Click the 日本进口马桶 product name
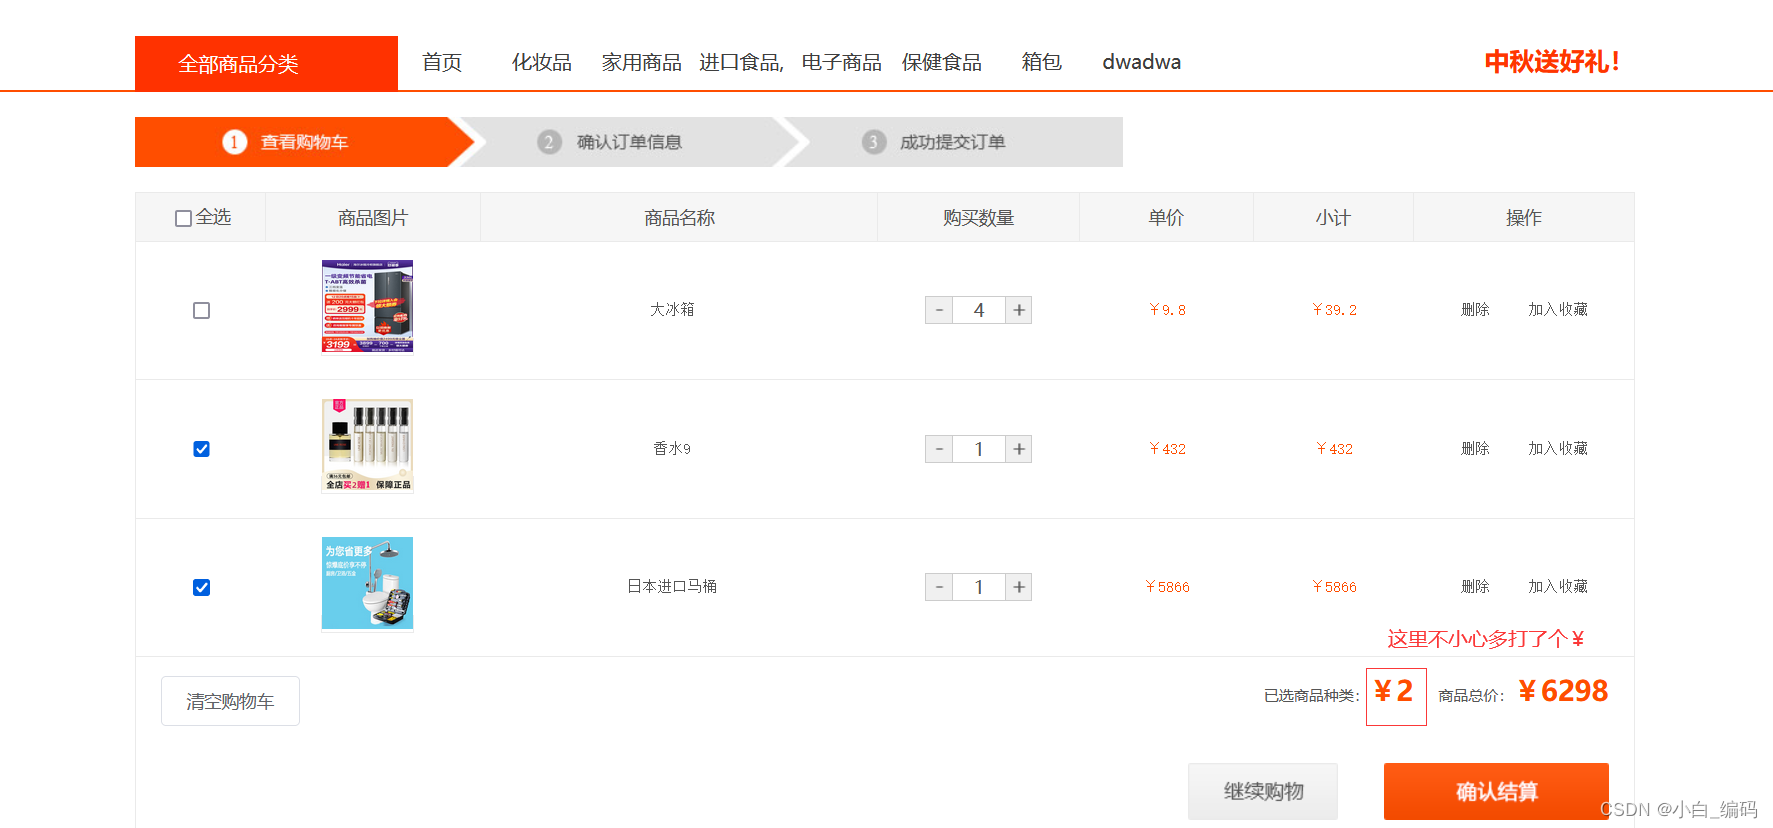The height and width of the screenshot is (828, 1773). pos(672,587)
